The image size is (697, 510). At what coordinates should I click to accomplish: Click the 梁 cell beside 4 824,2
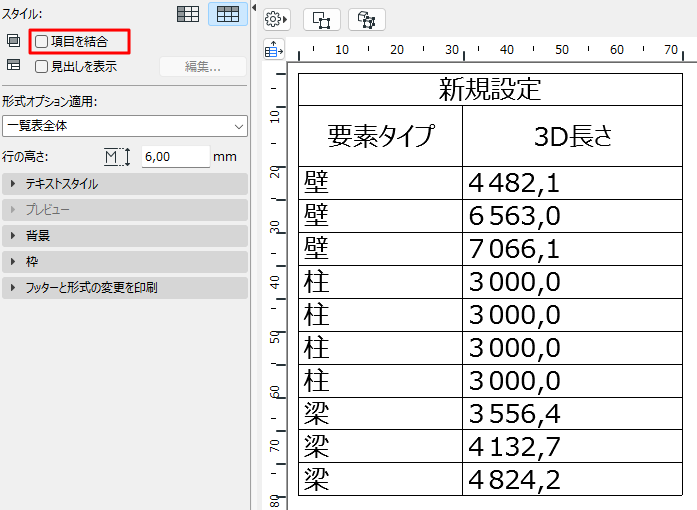pos(381,479)
